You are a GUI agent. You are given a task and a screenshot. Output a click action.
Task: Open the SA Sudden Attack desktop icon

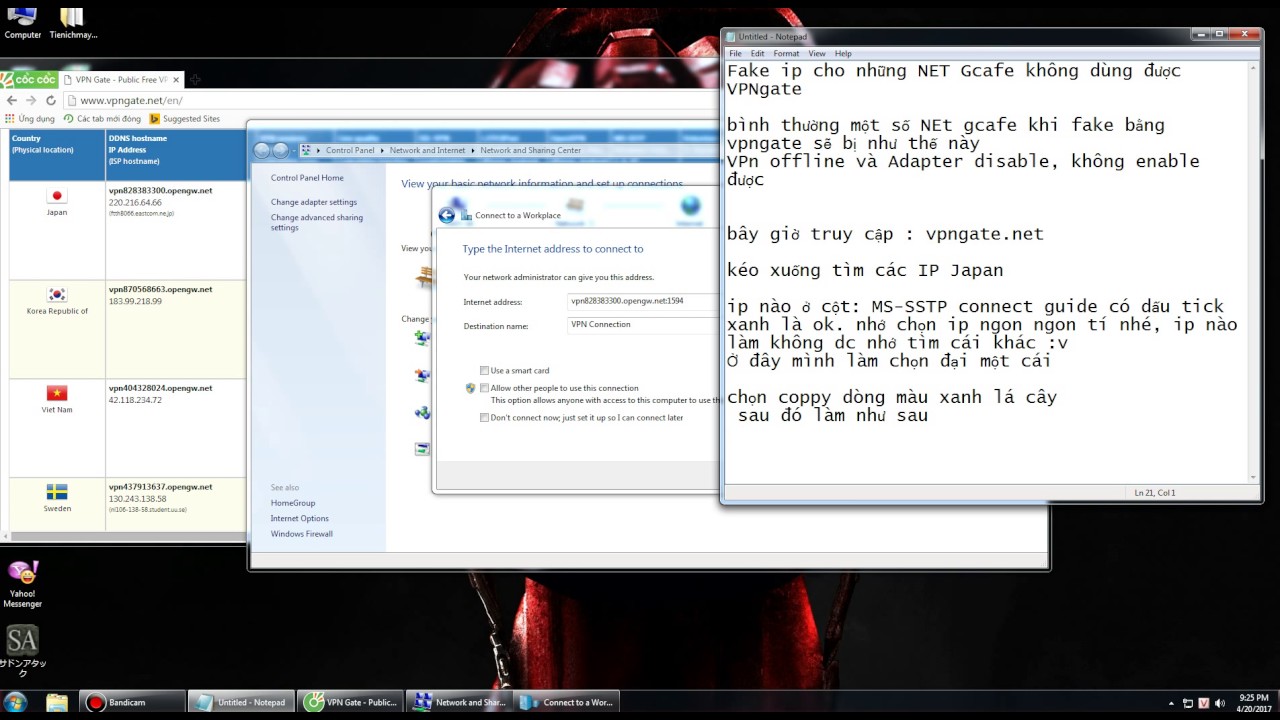pos(22,651)
